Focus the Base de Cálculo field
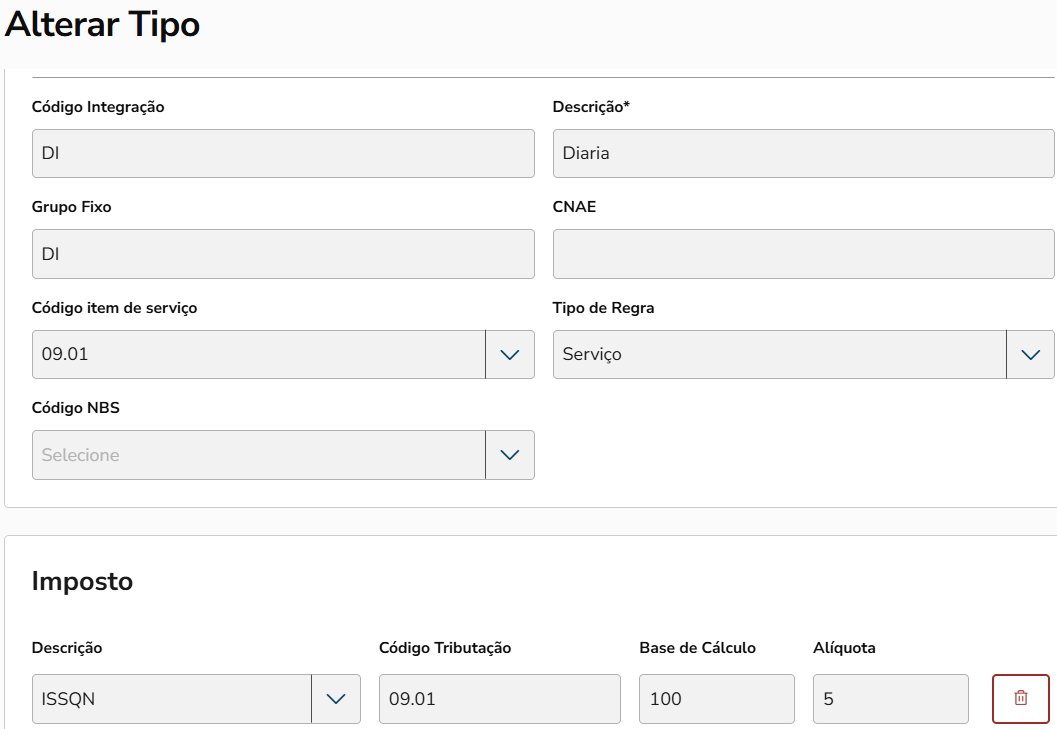 coord(717,698)
